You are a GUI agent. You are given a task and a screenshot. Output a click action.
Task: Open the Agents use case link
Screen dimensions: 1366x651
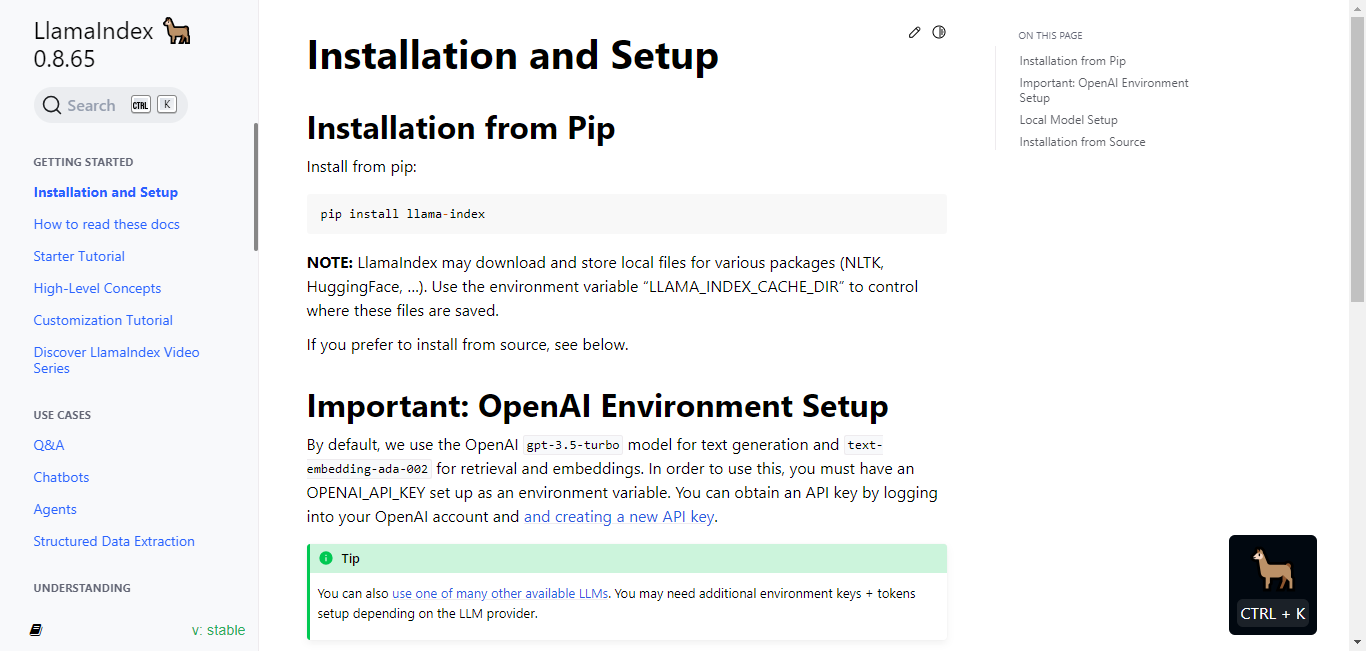click(x=55, y=509)
